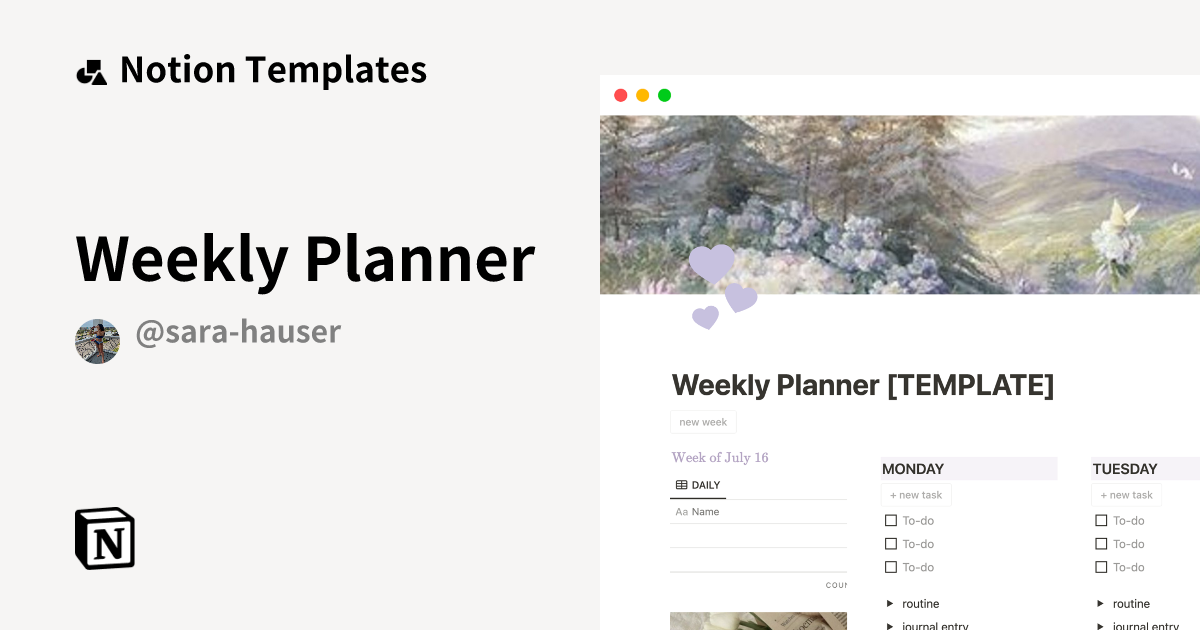Click the yellow window minimize dot
The height and width of the screenshot is (630, 1200).
coord(642,95)
